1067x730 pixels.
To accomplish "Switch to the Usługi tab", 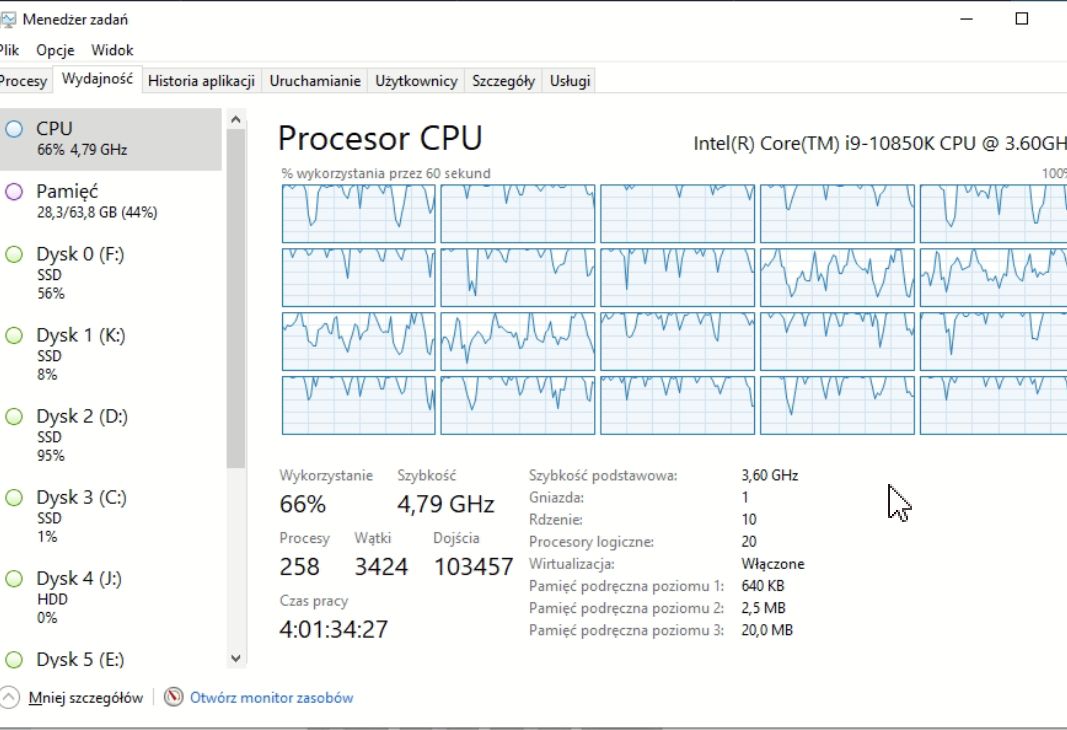I will click(570, 81).
